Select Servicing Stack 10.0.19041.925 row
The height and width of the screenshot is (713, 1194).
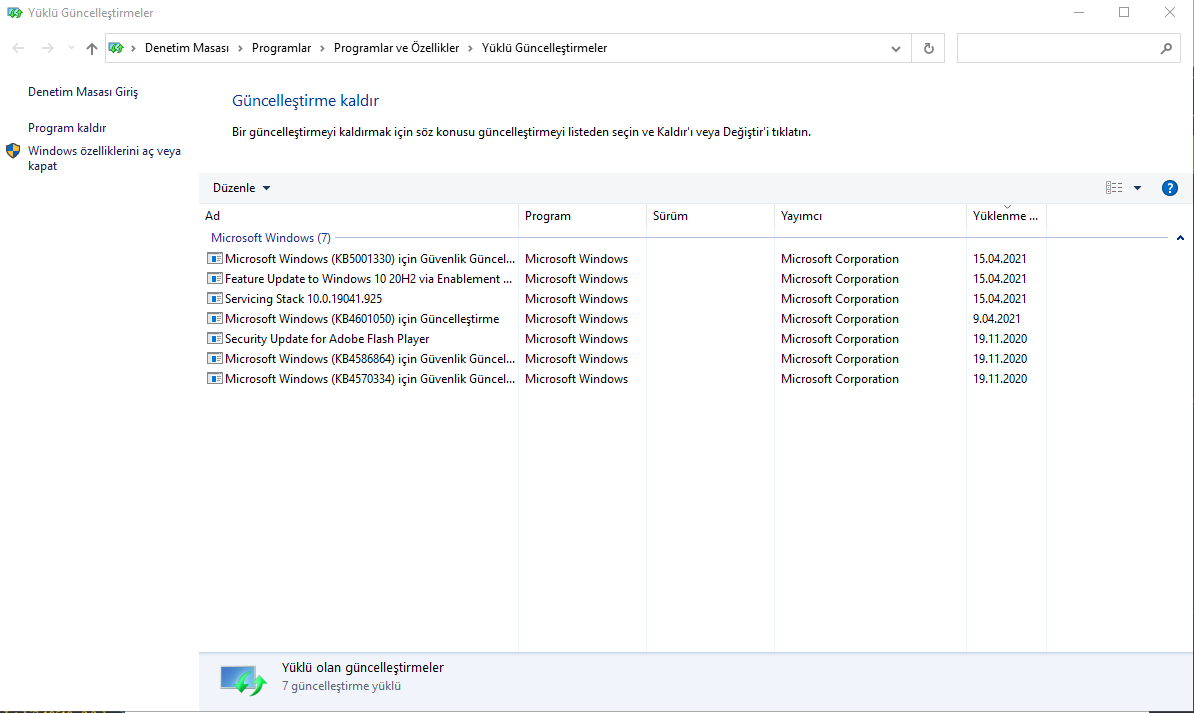click(622, 299)
